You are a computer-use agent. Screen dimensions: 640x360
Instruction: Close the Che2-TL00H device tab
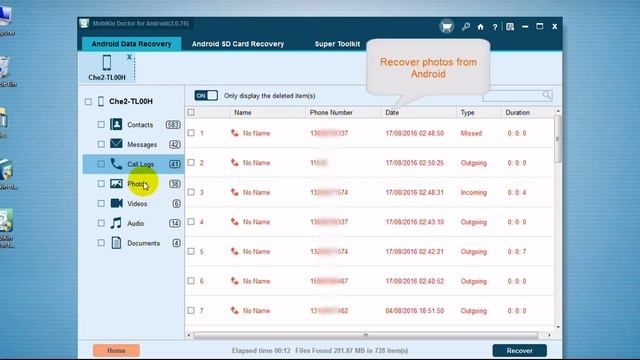(129, 57)
